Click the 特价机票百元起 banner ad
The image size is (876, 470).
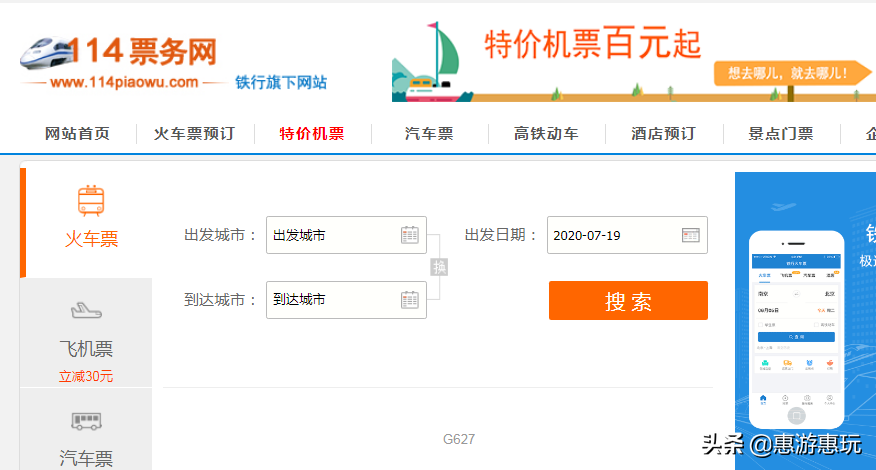point(633,52)
